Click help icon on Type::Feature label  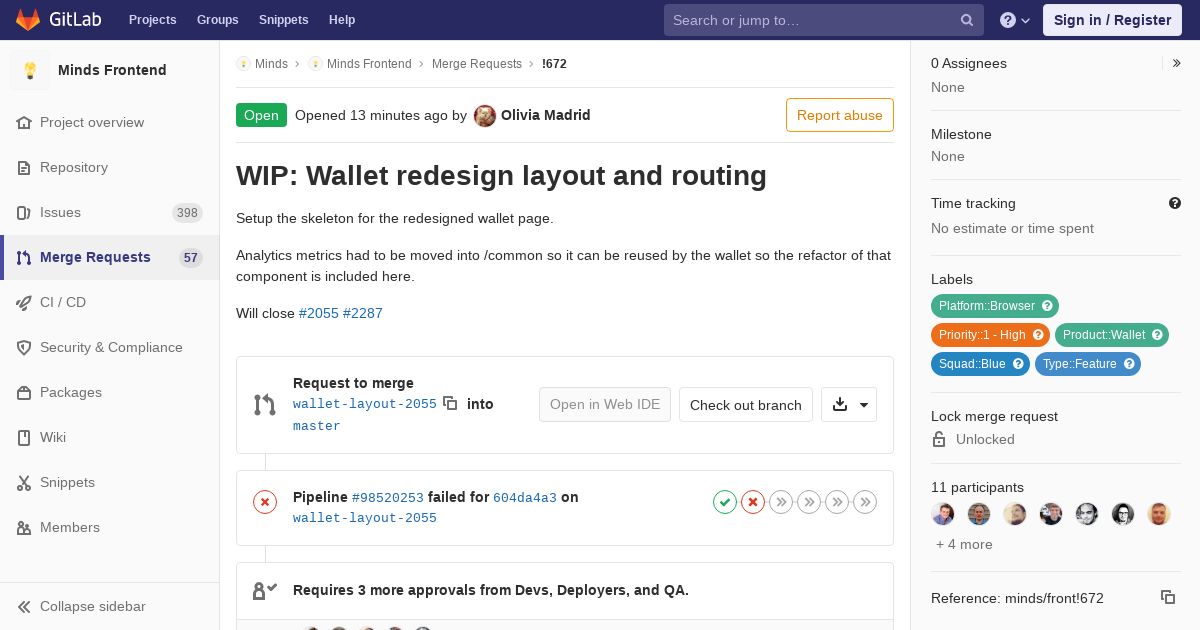click(x=1129, y=364)
